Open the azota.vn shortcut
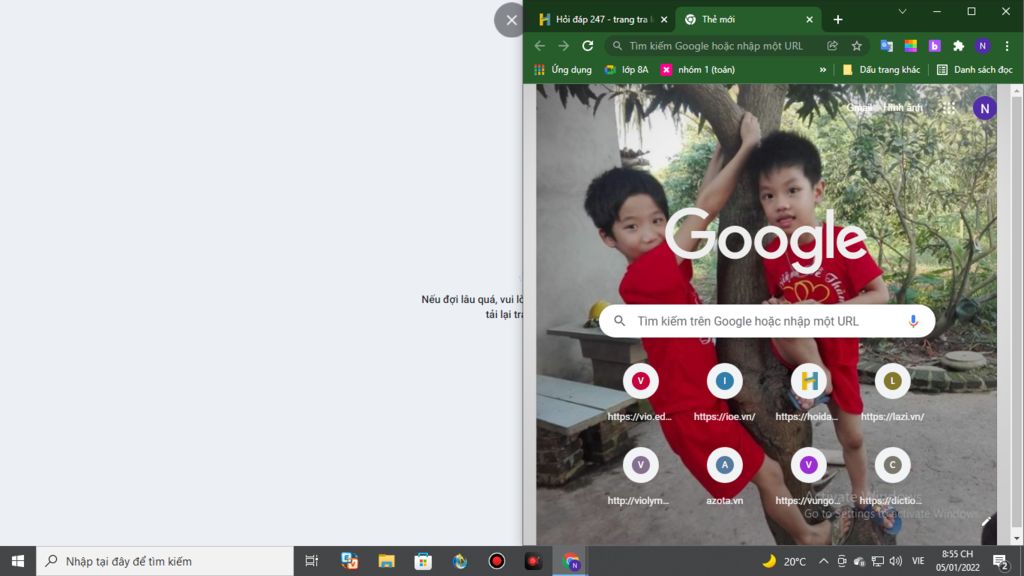The image size is (1024, 576). [x=724, y=478]
